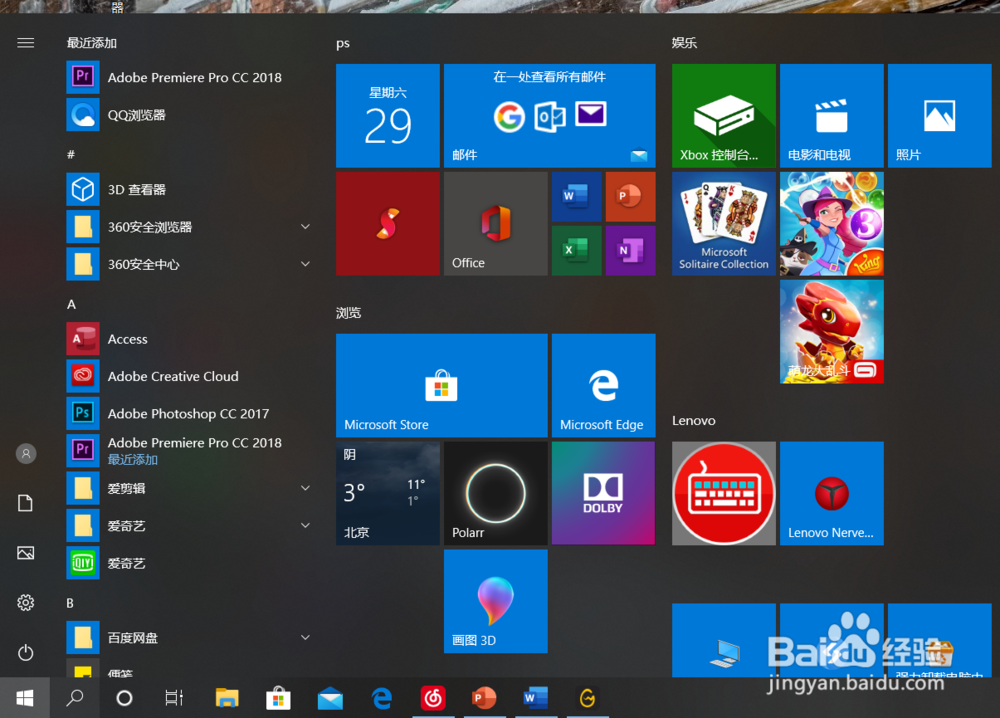Open Microsoft Store tile
The image size is (1000, 718).
point(441,385)
